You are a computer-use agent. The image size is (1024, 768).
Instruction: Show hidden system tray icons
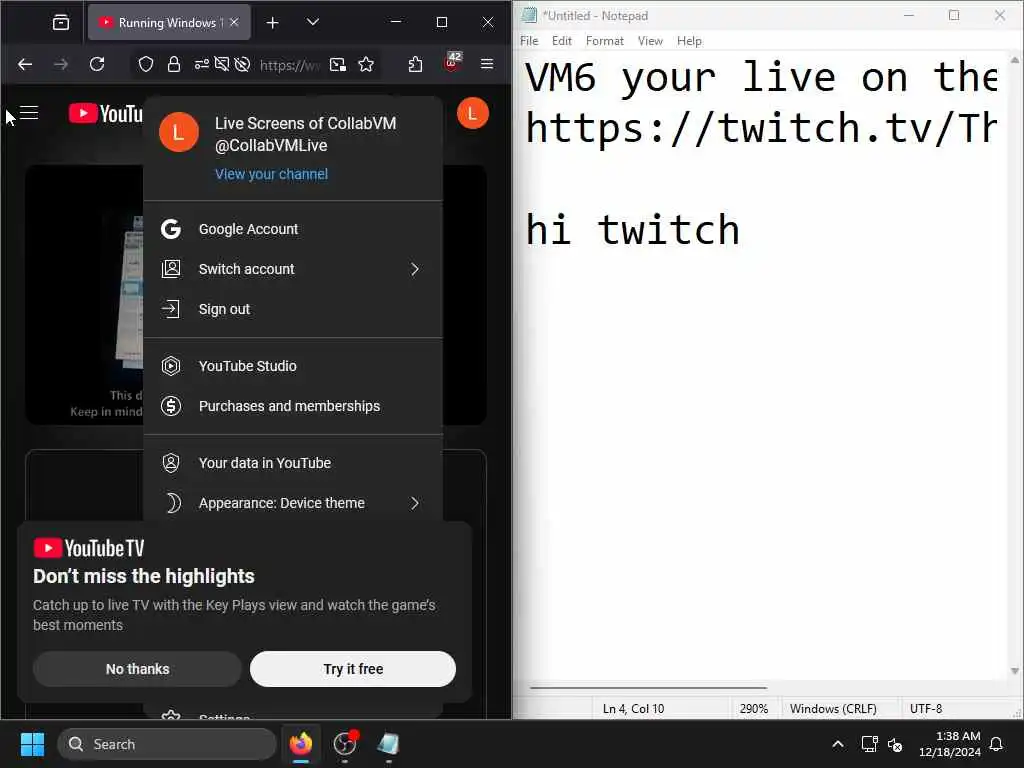[x=837, y=744]
